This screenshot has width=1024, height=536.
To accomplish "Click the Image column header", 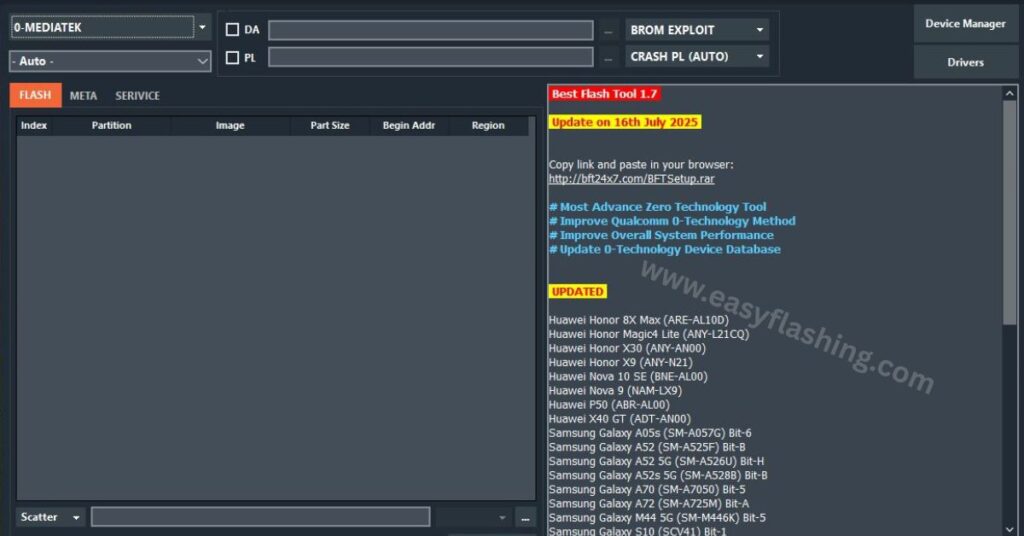I will pos(230,125).
